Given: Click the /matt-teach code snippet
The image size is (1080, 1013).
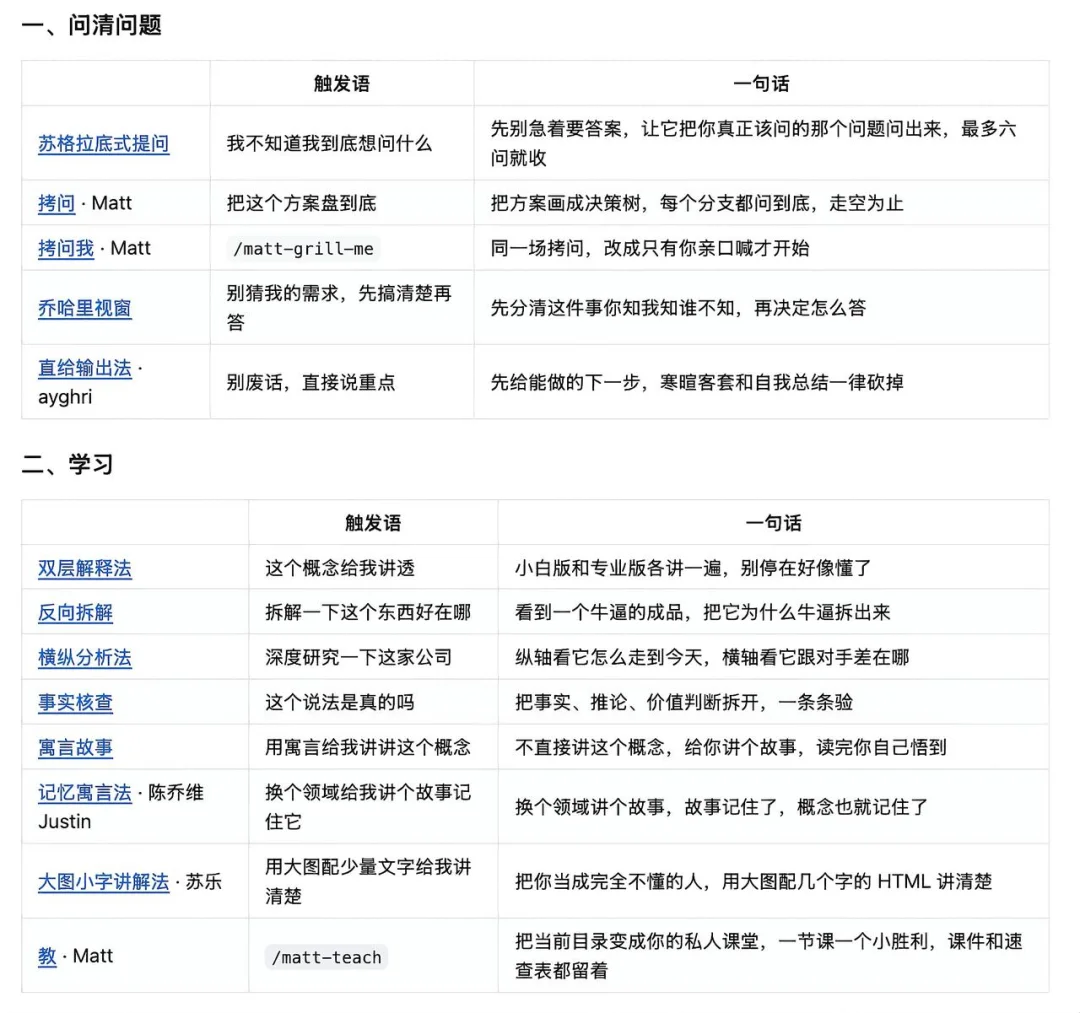Looking at the screenshot, I should 326,957.
